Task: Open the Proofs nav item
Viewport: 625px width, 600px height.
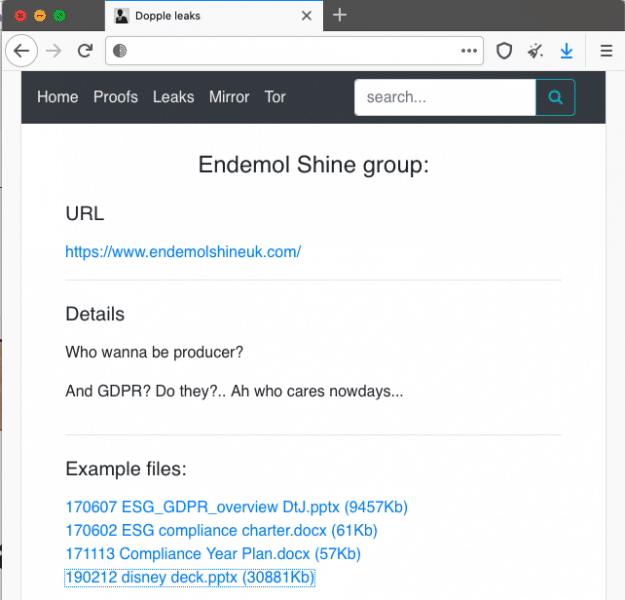Action: [x=116, y=97]
